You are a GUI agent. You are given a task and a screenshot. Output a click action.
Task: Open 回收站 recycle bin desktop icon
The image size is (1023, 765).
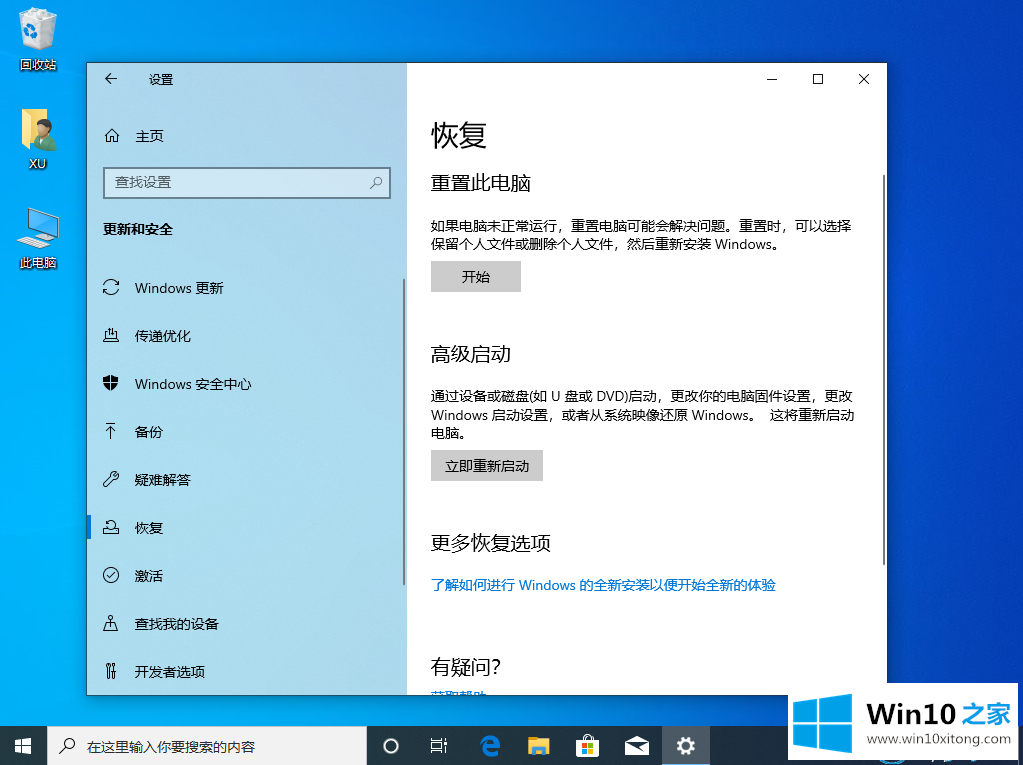(x=38, y=38)
